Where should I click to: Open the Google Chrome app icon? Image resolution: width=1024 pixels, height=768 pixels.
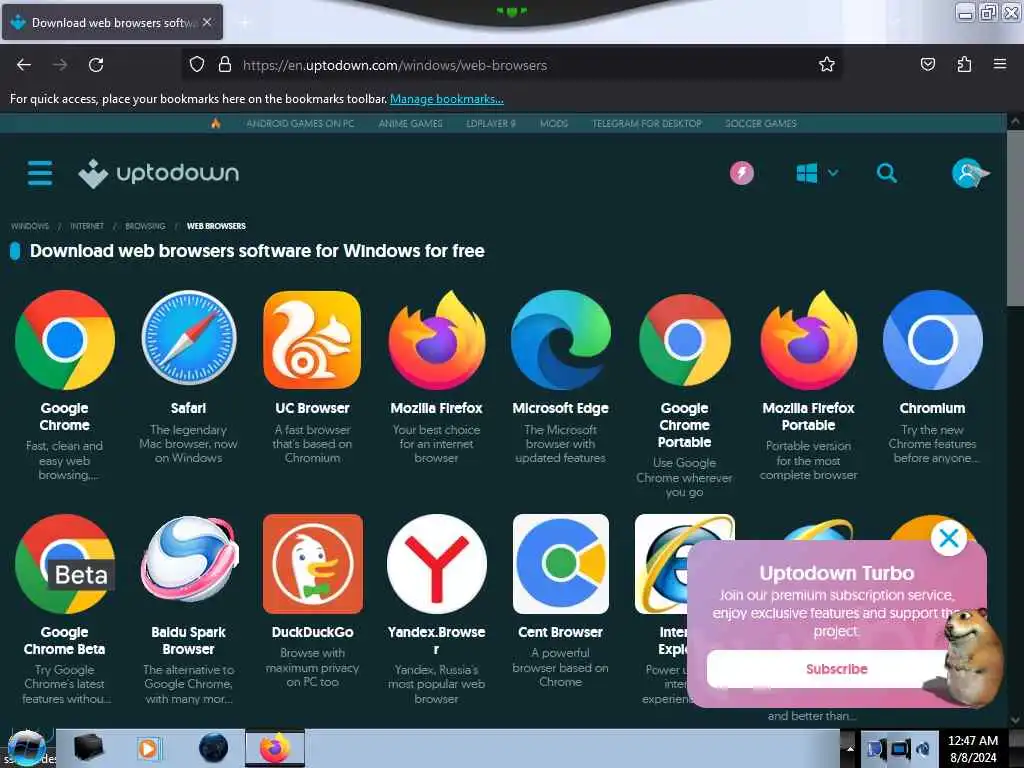click(65, 340)
